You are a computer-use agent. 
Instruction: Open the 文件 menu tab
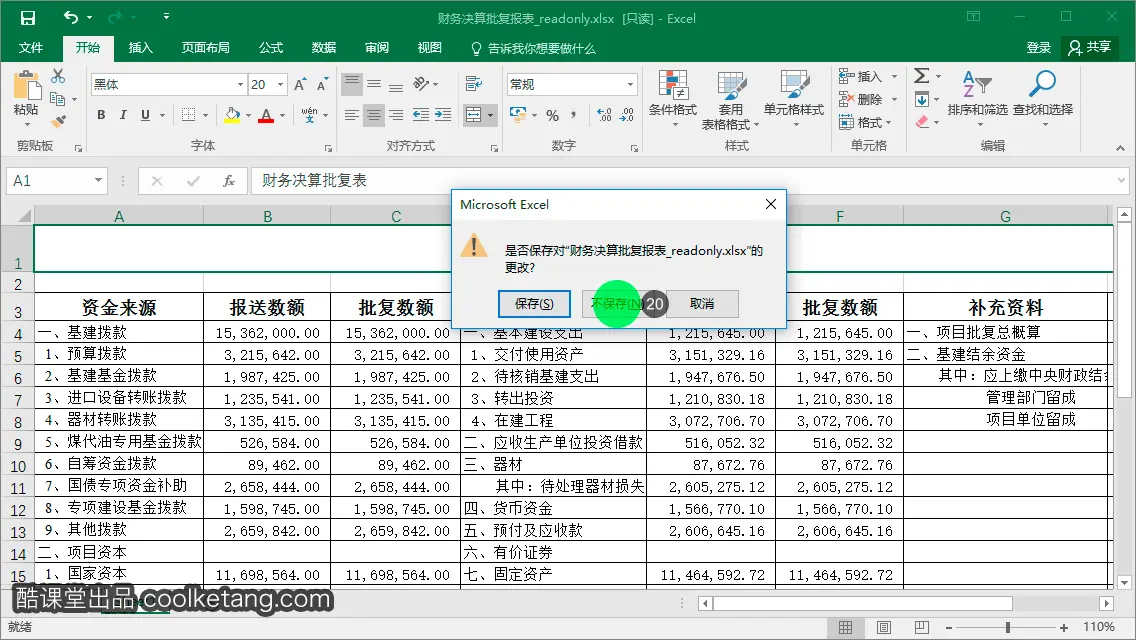tap(30, 48)
